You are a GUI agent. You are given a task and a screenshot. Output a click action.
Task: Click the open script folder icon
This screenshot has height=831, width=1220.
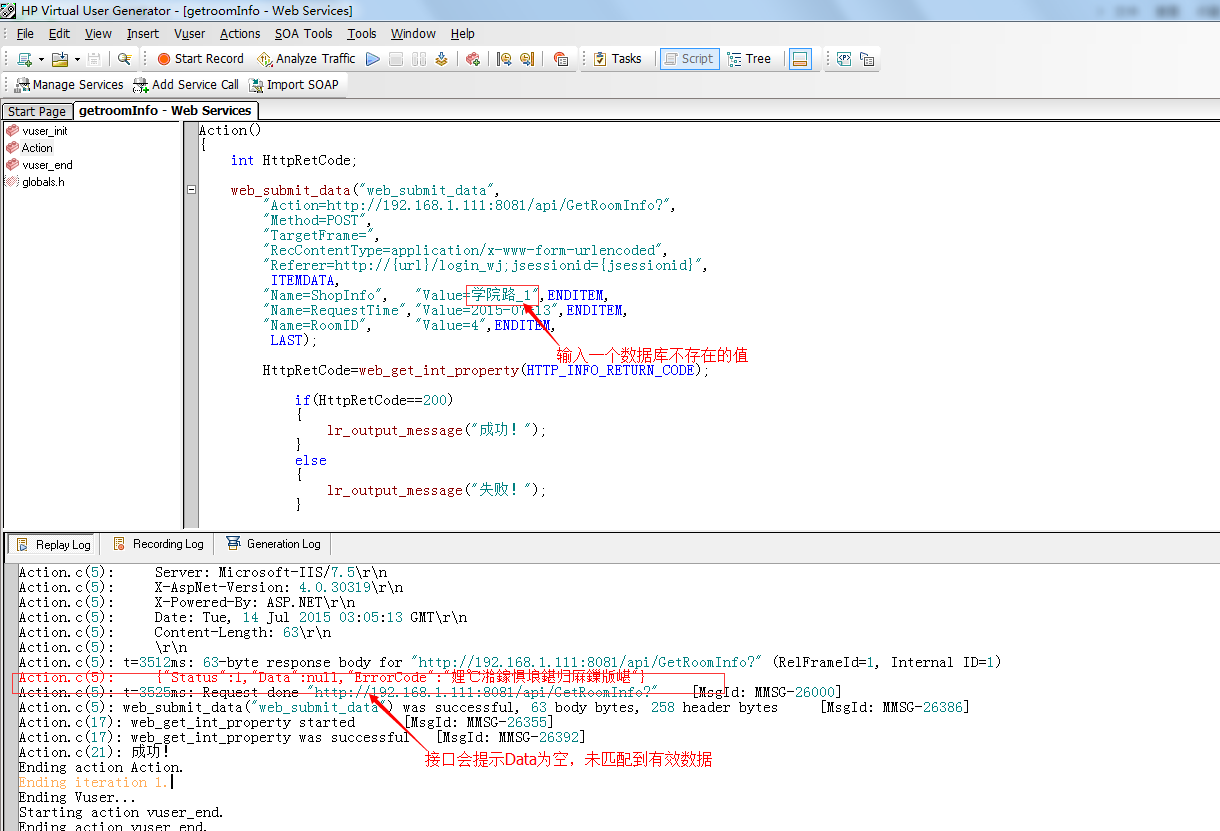pos(59,59)
